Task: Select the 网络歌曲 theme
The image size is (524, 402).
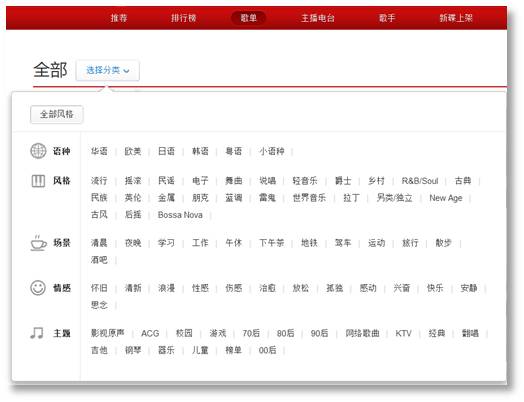Action: pyautogui.click(x=362, y=333)
